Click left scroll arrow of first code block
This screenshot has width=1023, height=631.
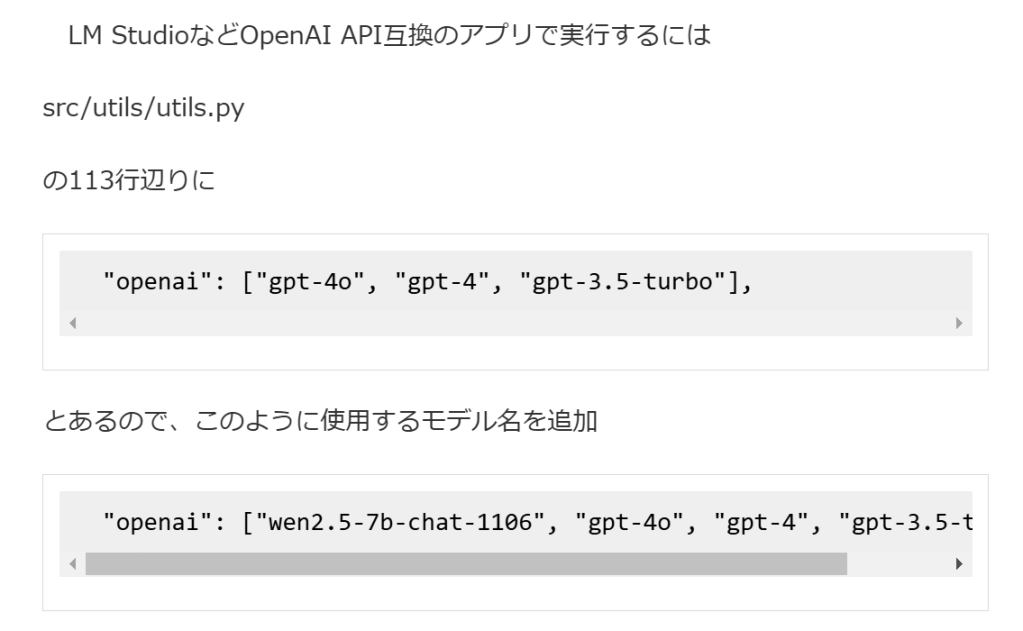[73, 324]
